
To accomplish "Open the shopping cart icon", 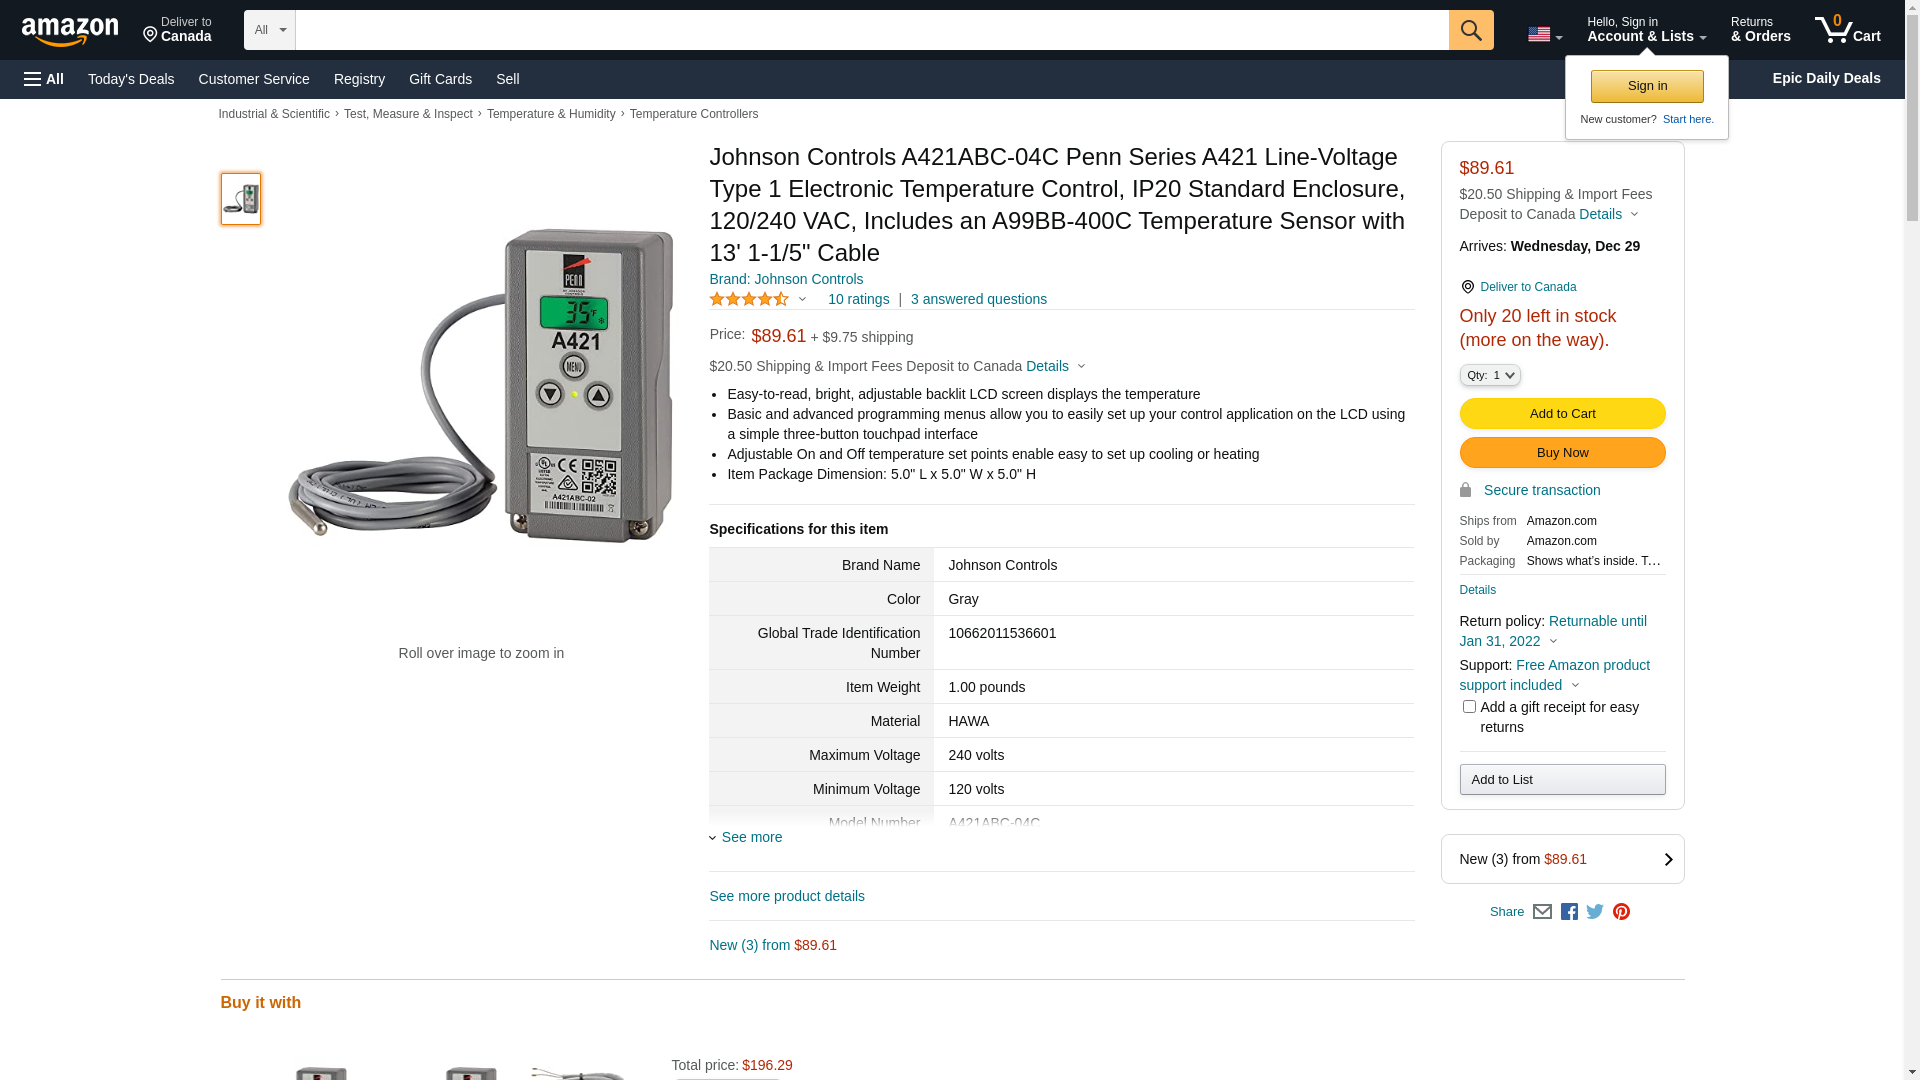I will [1846, 30].
